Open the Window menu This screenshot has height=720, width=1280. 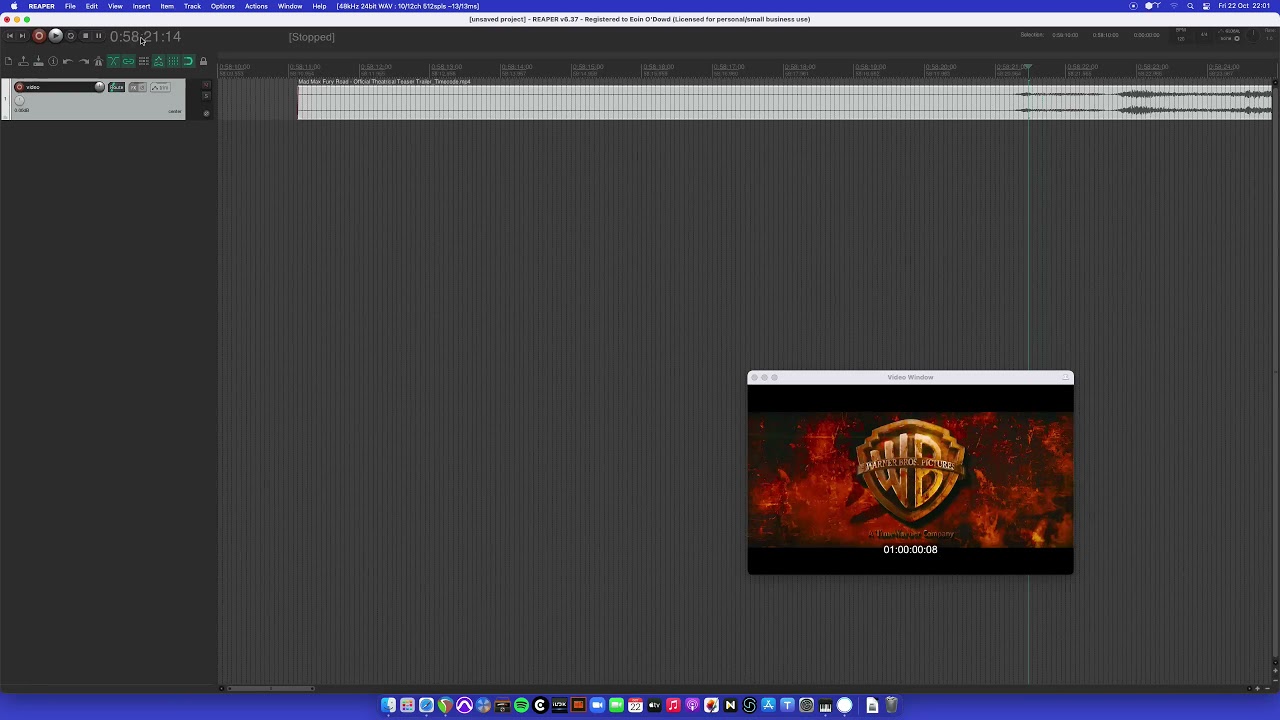[290, 6]
